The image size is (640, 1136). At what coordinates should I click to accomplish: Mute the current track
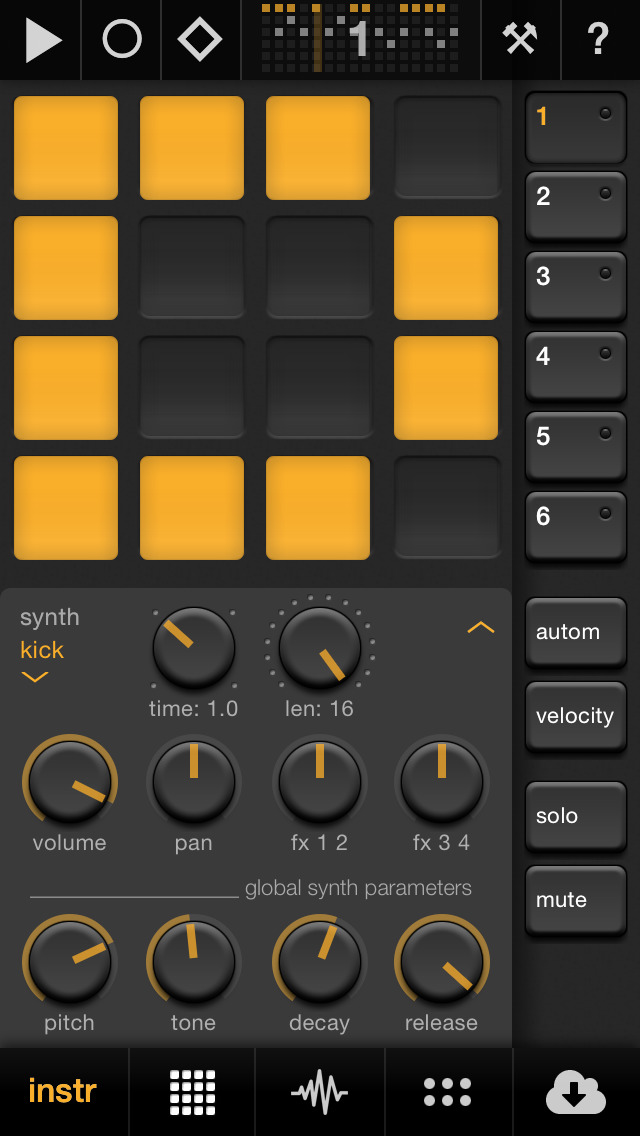tap(575, 901)
